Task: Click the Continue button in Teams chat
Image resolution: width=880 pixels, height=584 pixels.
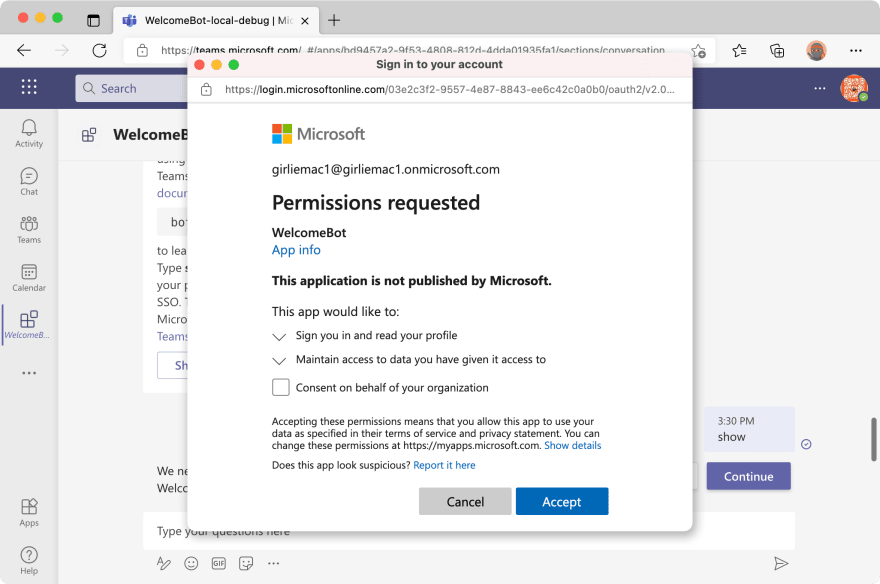Action: click(x=748, y=476)
